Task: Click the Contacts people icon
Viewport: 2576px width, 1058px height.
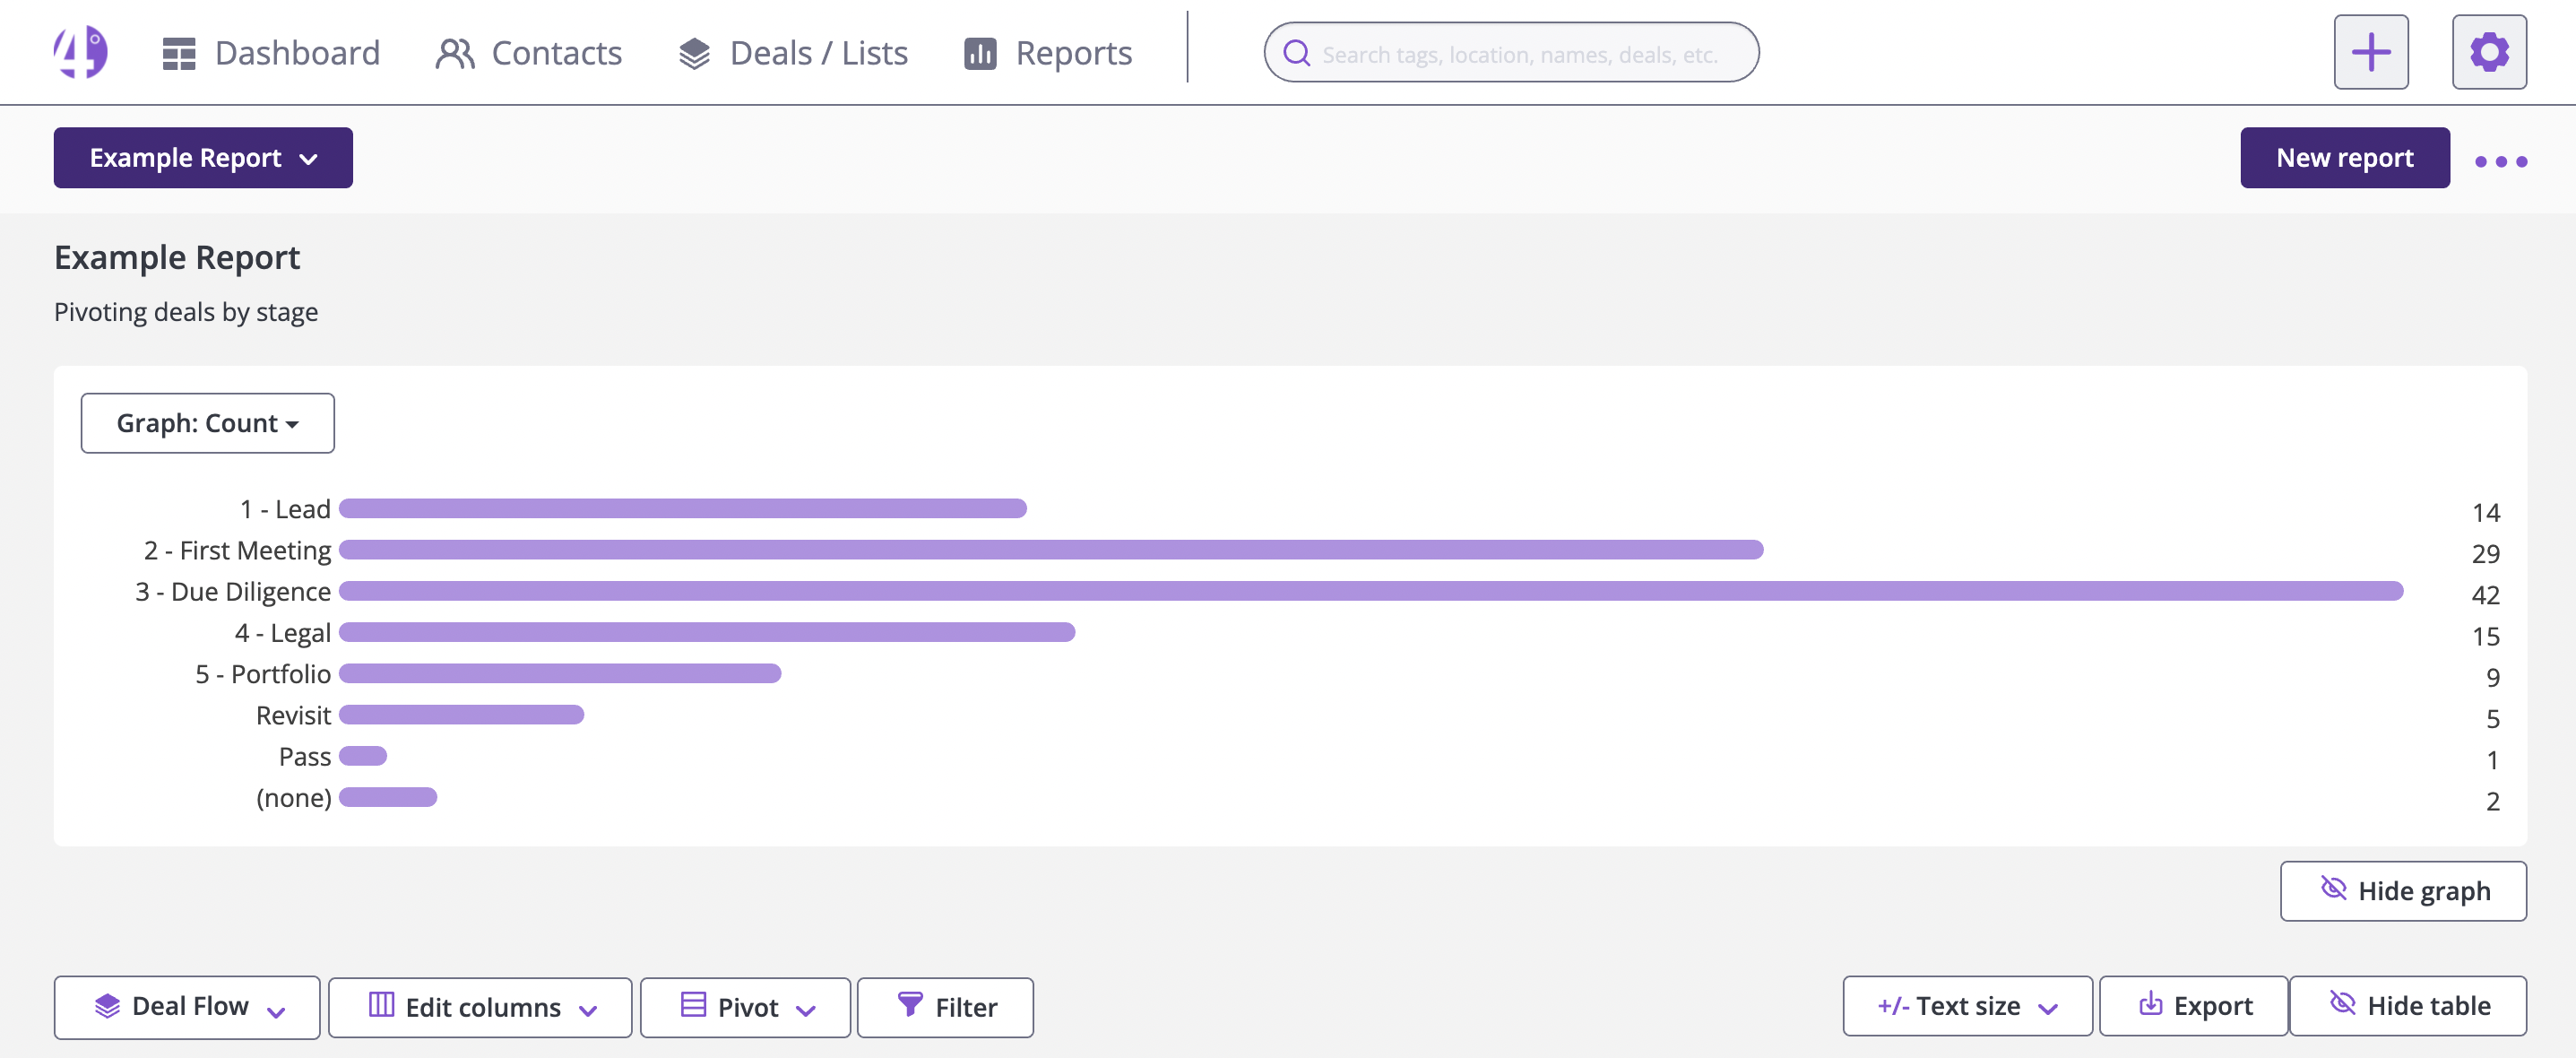Action: 455,52
